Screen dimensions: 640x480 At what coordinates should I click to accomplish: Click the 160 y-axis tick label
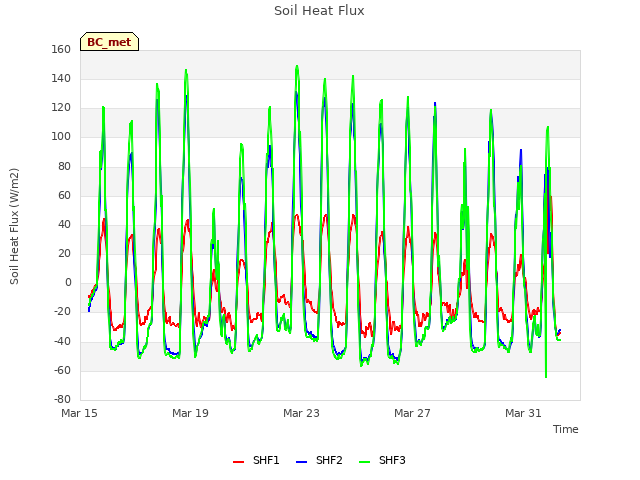(61, 49)
